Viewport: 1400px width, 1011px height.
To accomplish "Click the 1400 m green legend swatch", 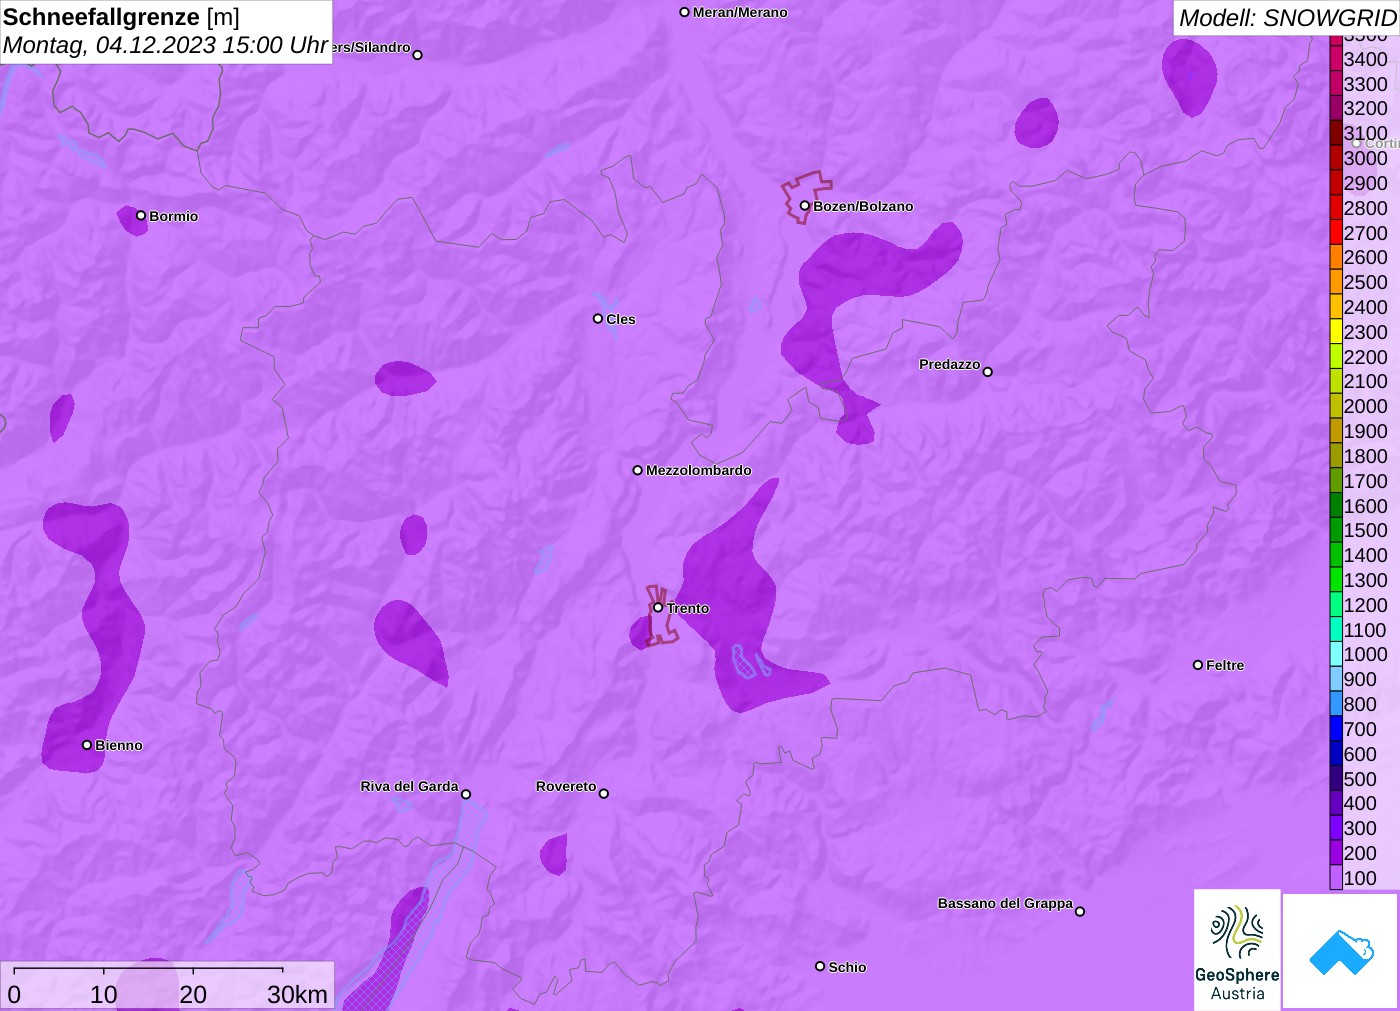I will (x=1336, y=555).
